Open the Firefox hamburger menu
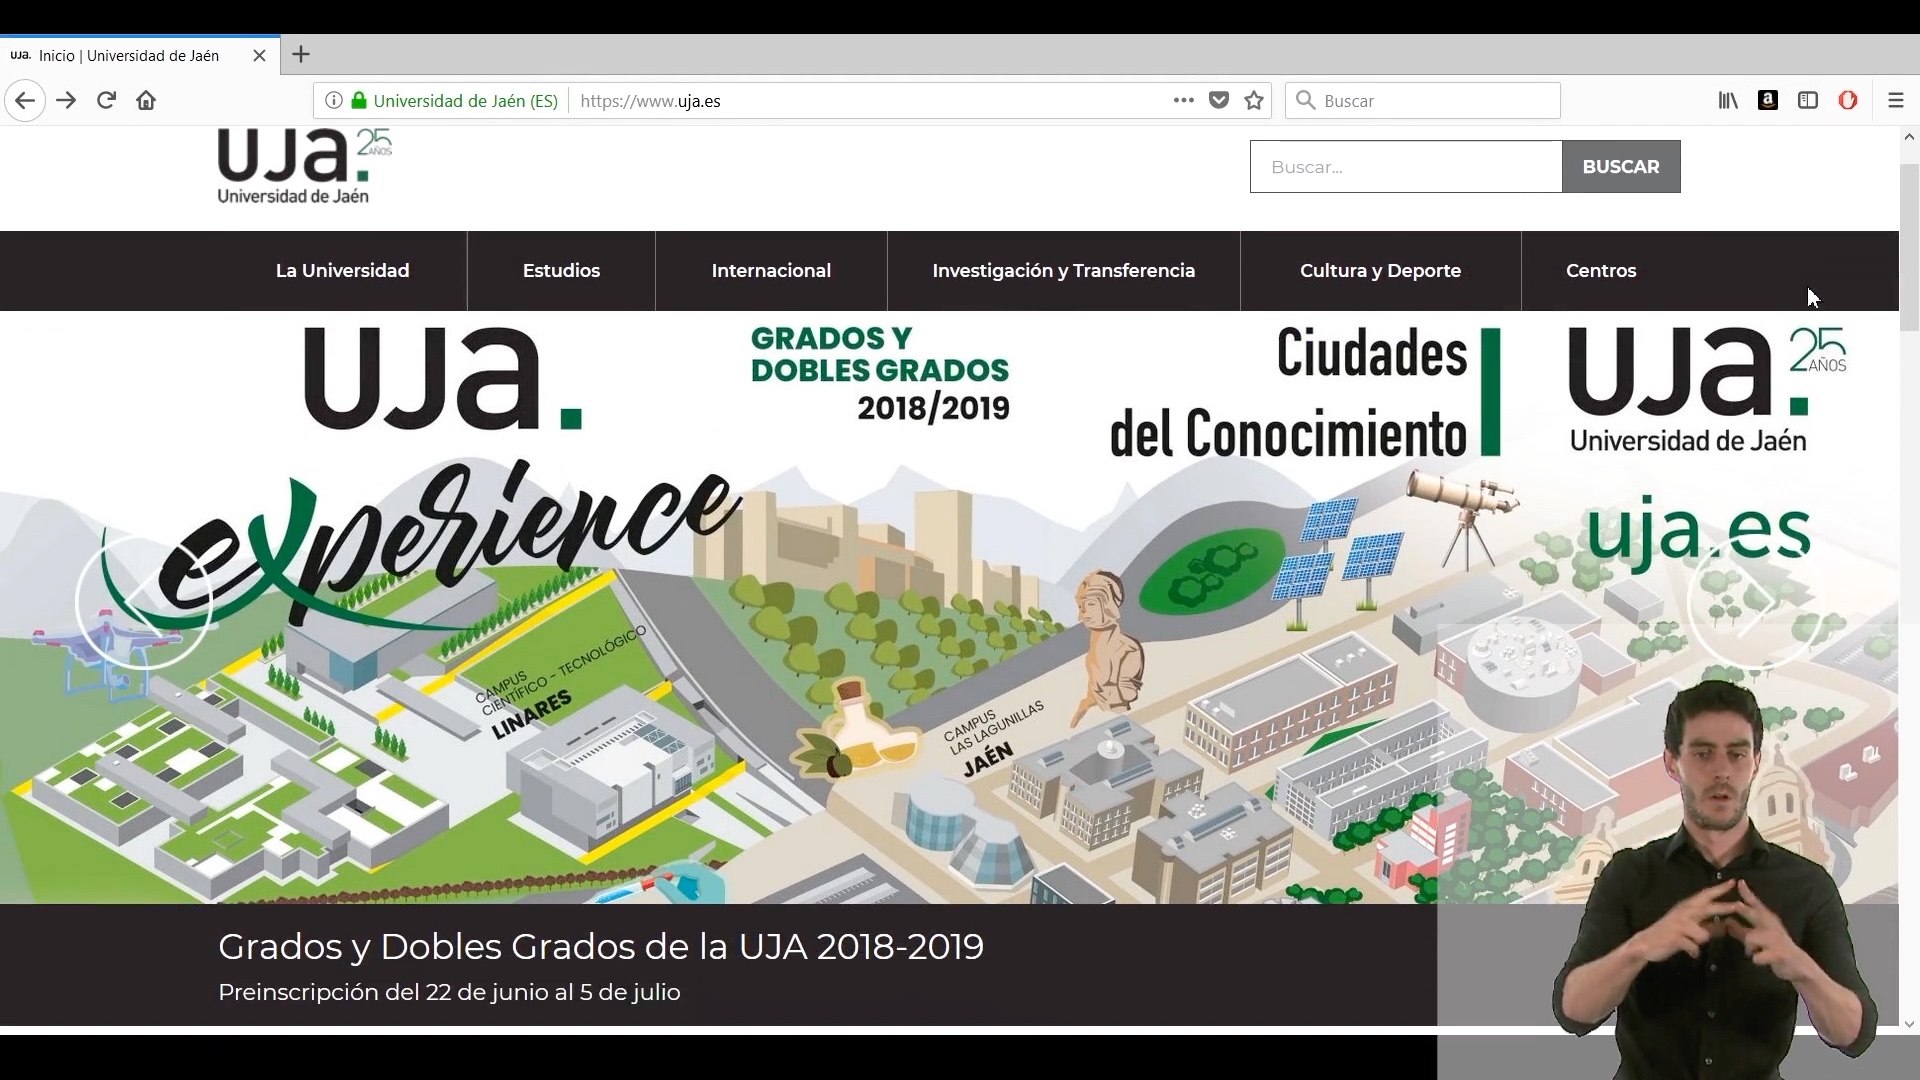The height and width of the screenshot is (1080, 1920). pos(1895,100)
